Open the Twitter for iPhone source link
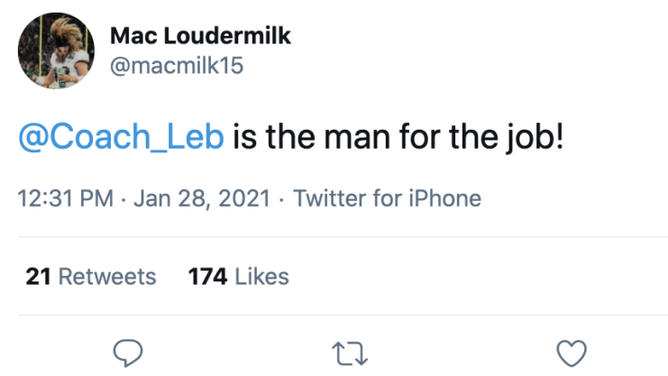Image resolution: width=668 pixels, height=376 pixels. [387, 198]
